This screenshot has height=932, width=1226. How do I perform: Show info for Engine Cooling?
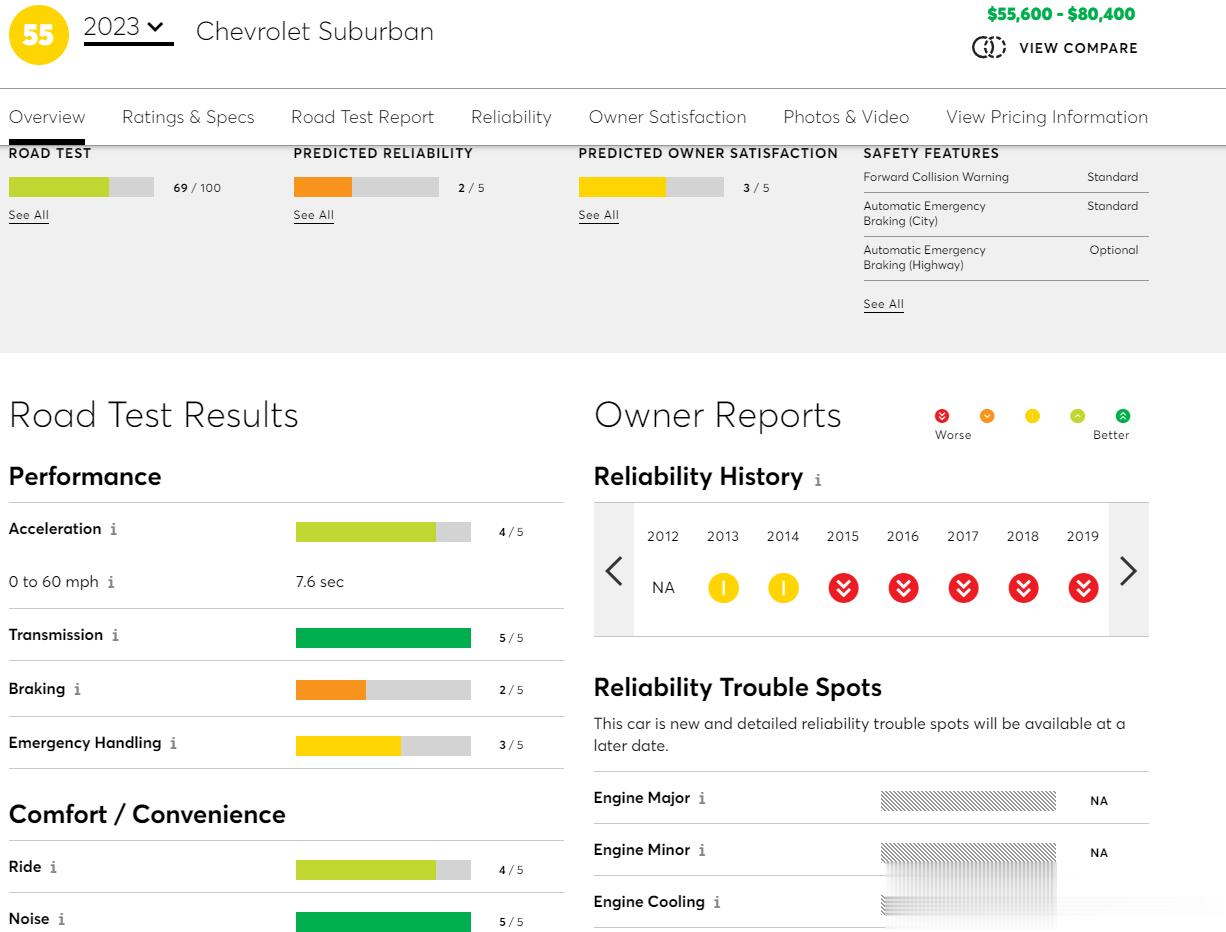[x=717, y=903]
